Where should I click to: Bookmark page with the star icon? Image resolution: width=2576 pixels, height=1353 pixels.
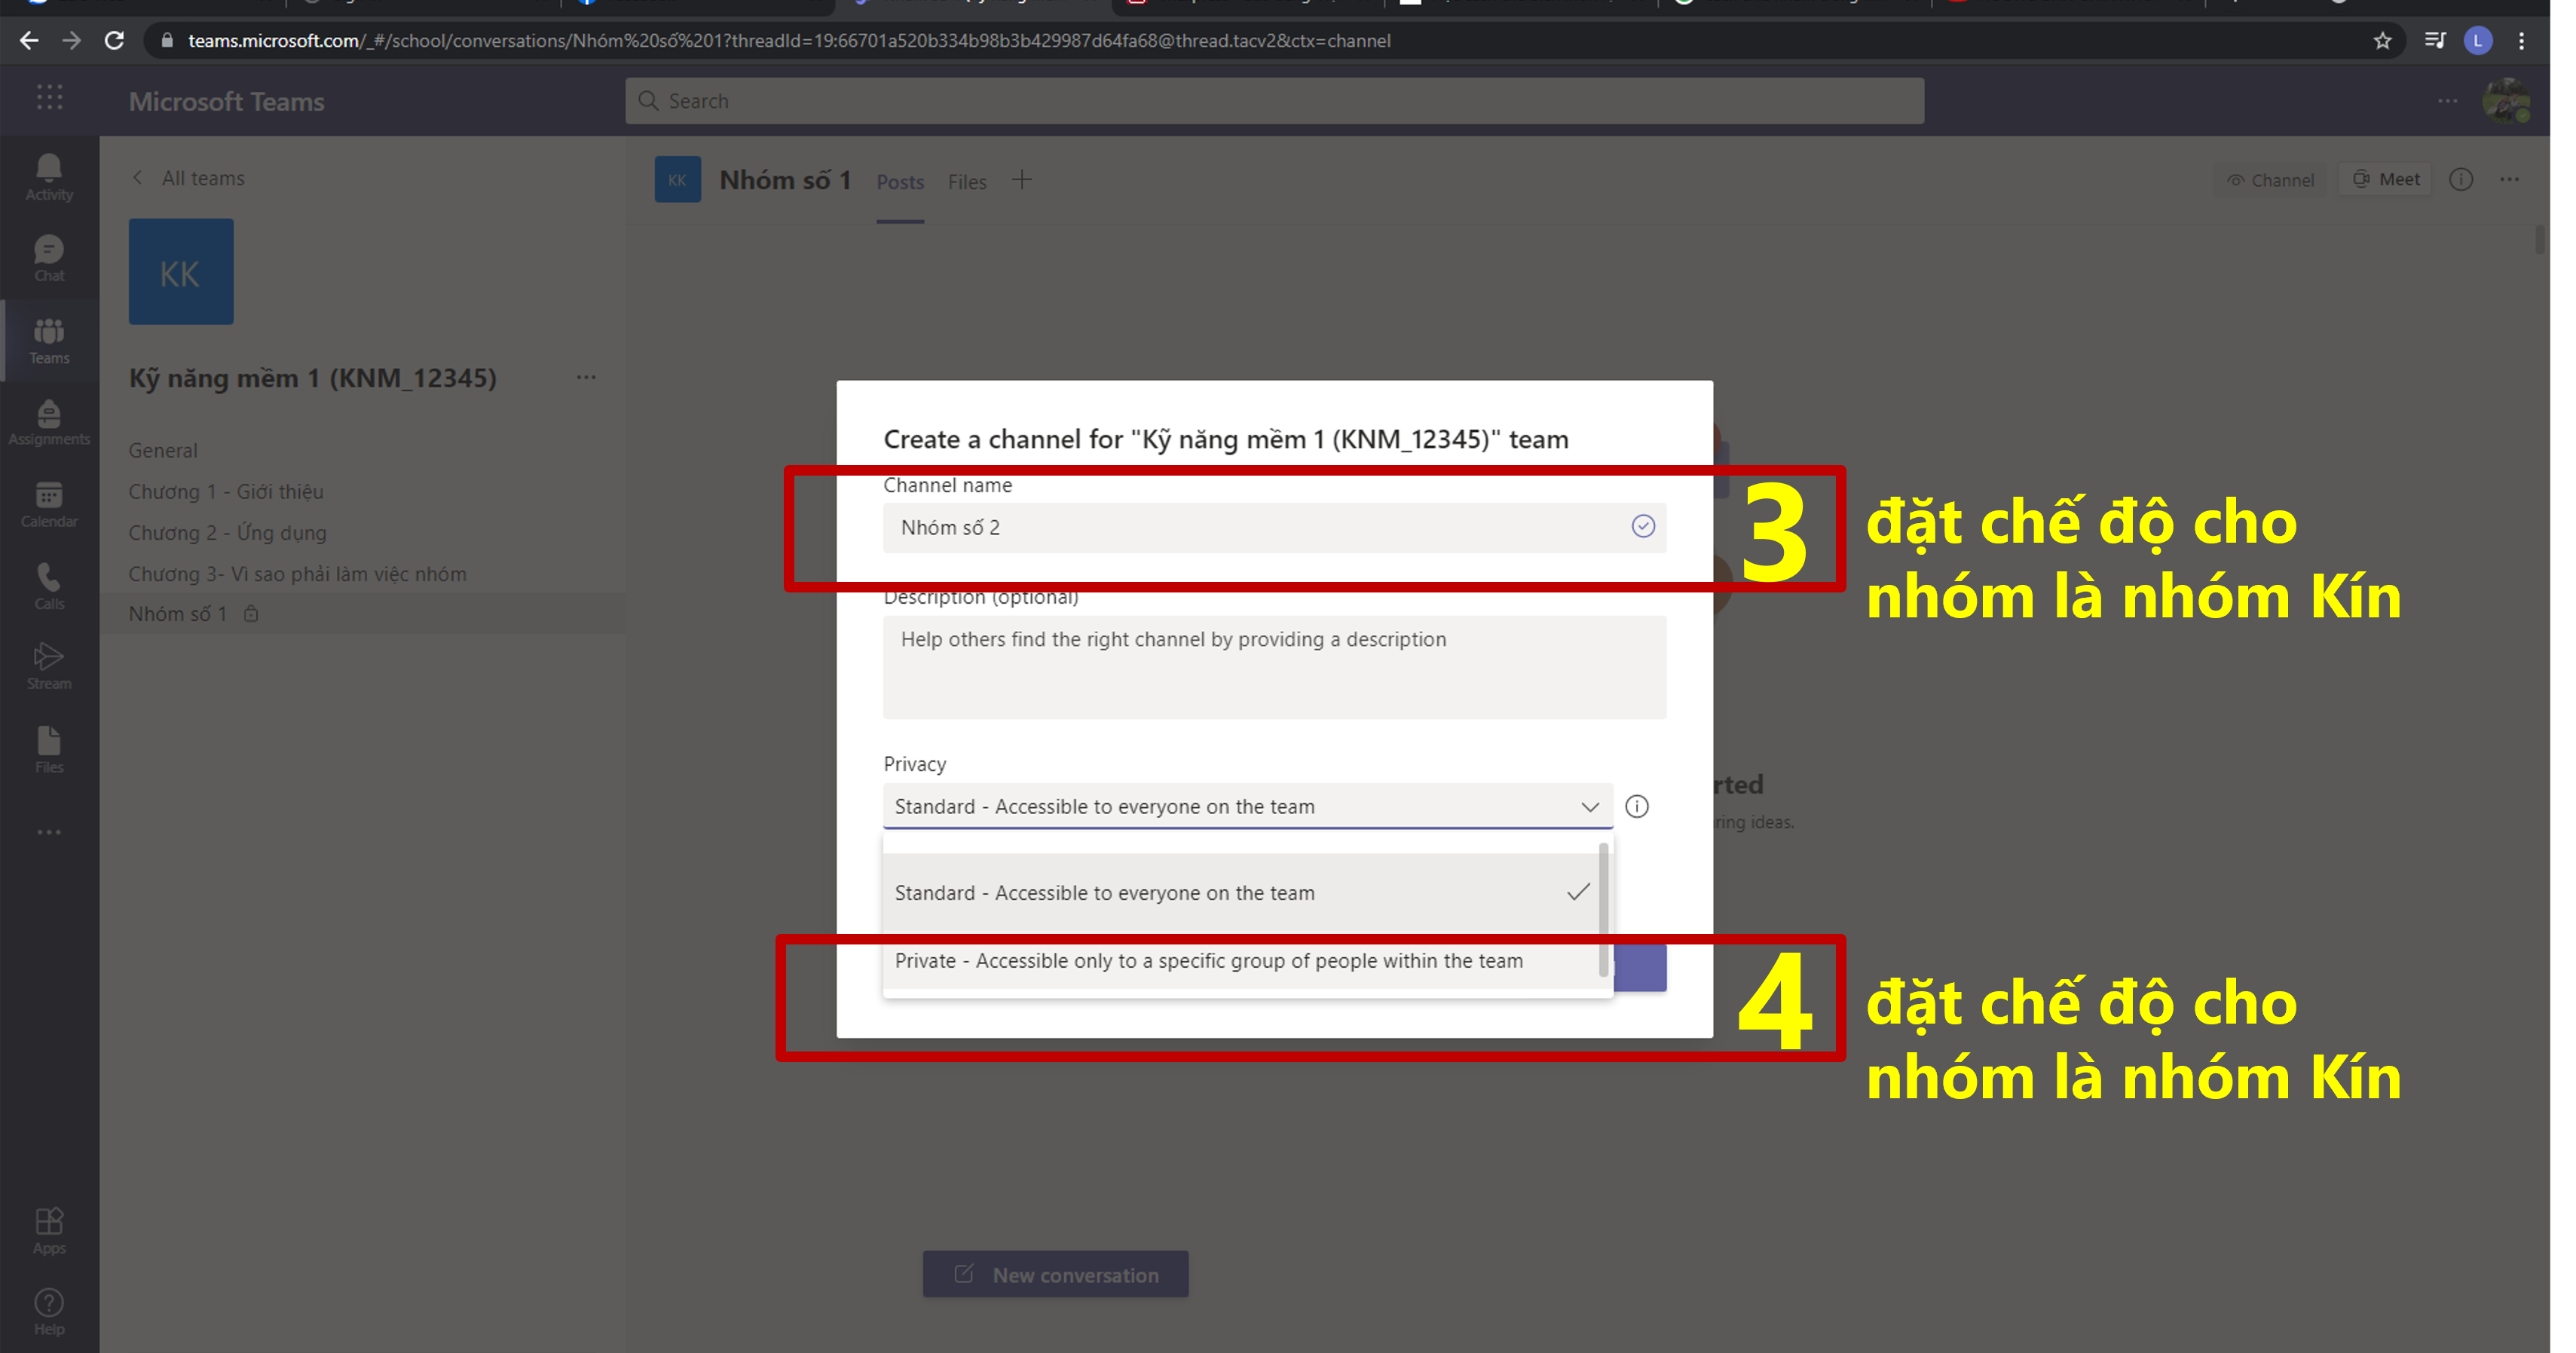pos(2382,40)
